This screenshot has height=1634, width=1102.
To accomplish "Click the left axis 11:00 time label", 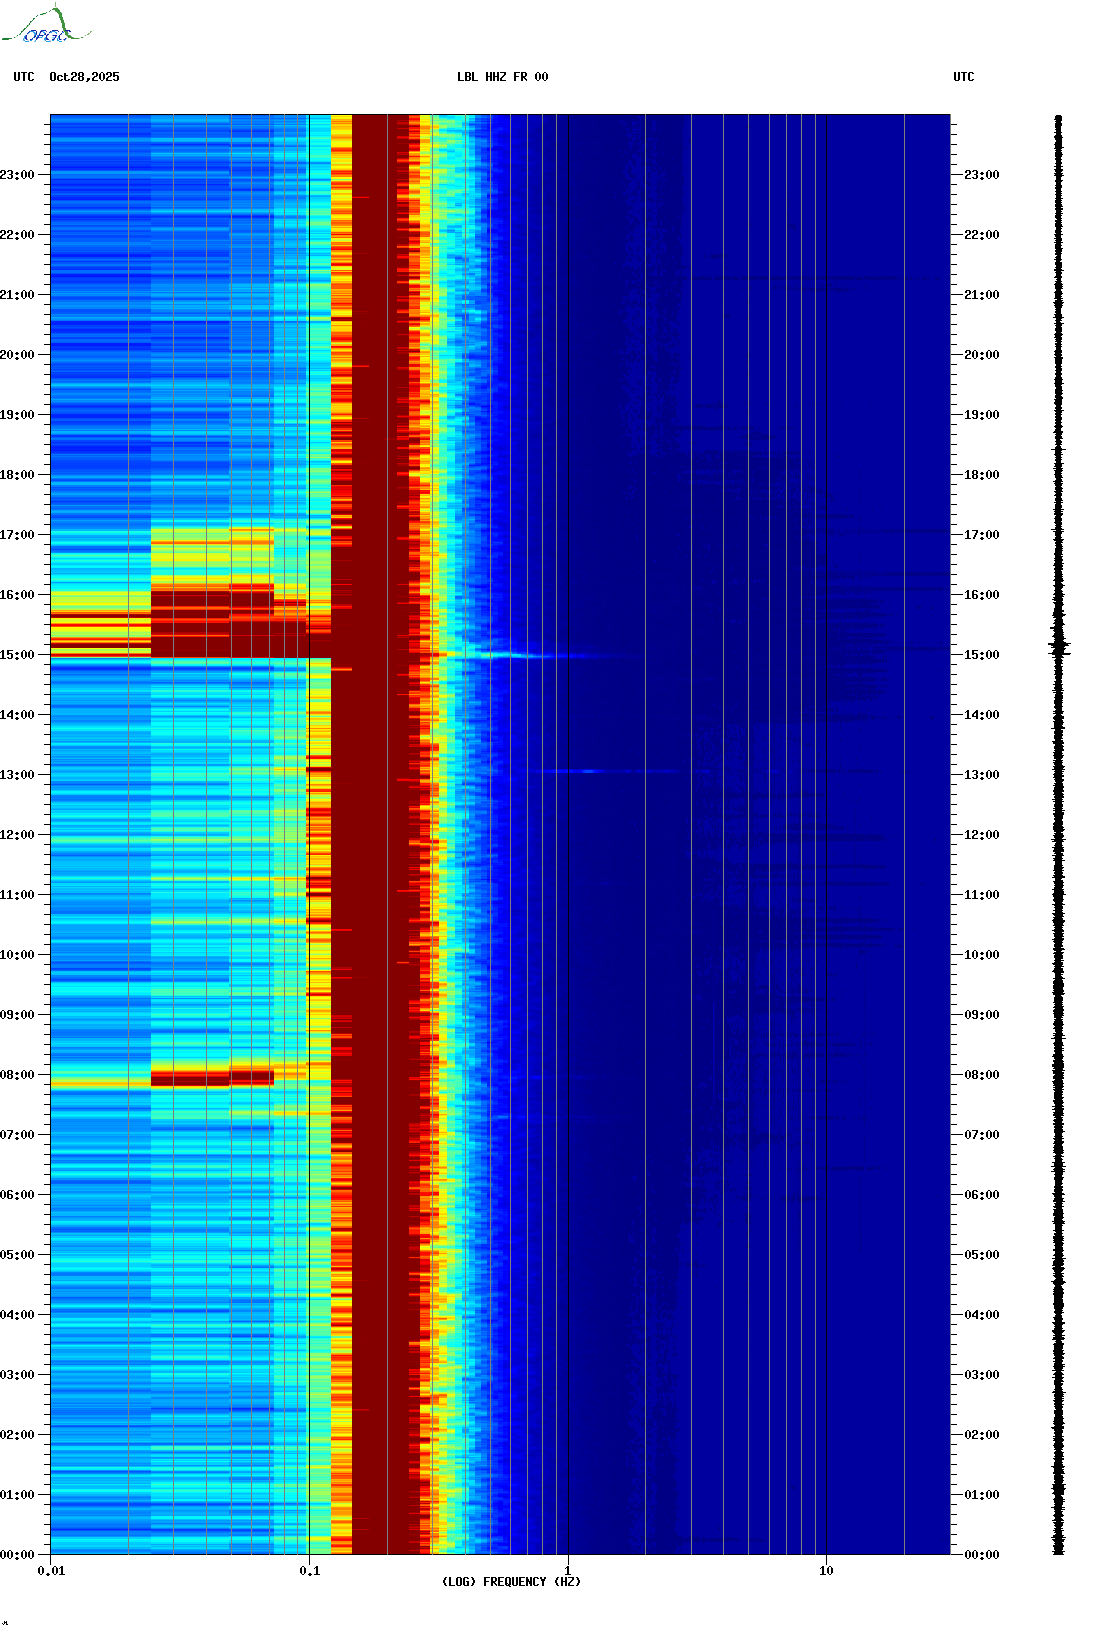I will pos(17,895).
